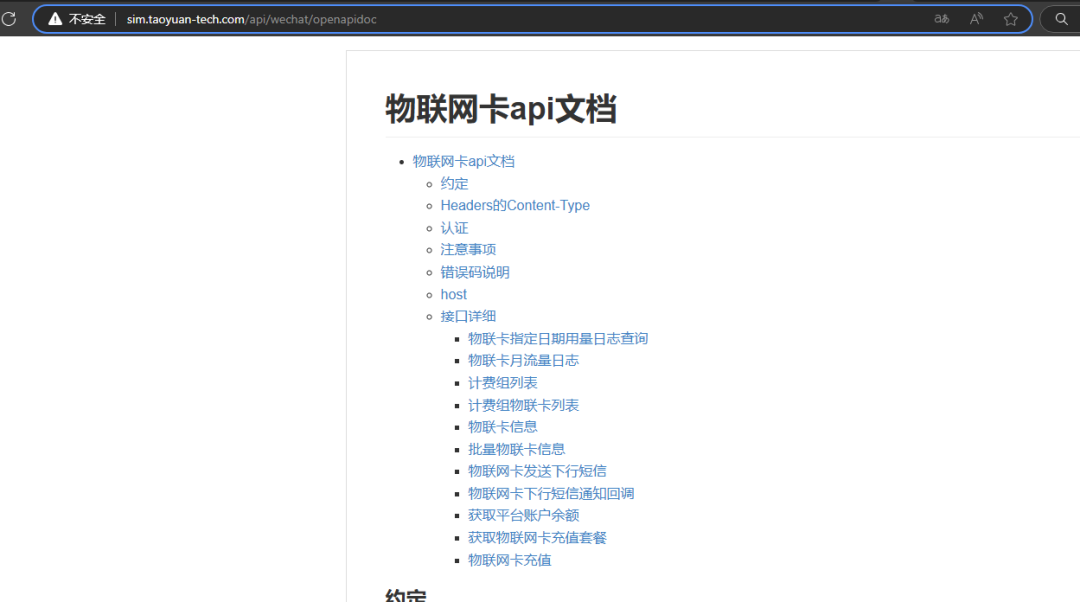
Task: Click the search magnifier icon at top right
Action: pyautogui.click(x=1062, y=19)
